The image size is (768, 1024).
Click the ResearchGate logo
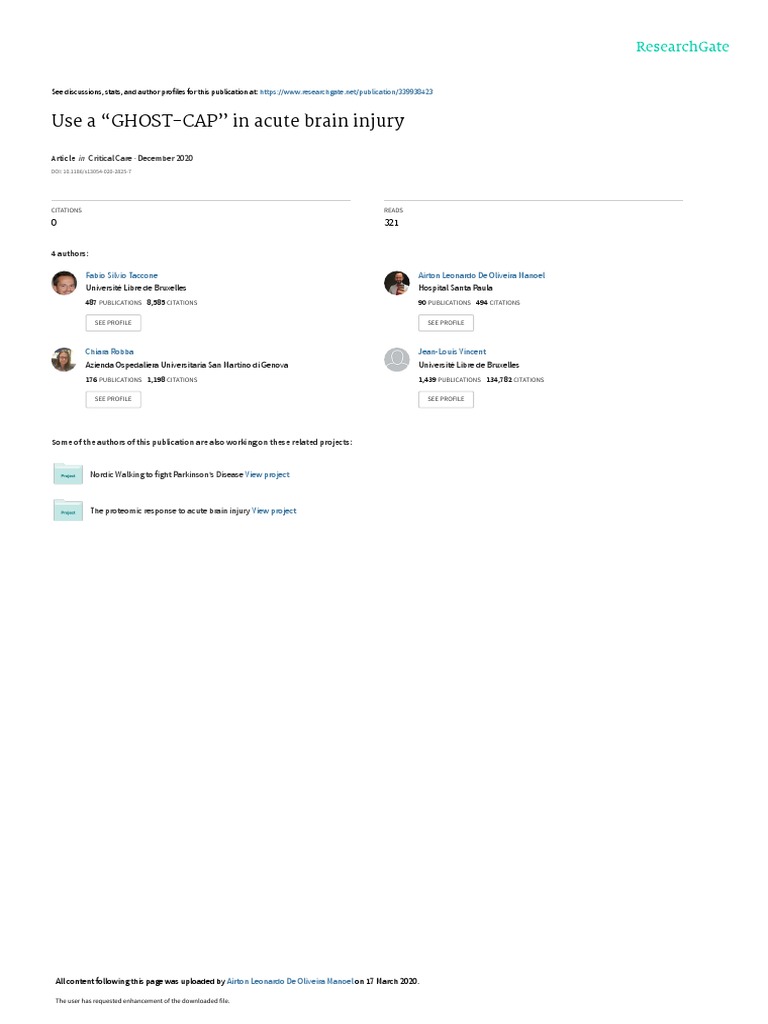682,46
